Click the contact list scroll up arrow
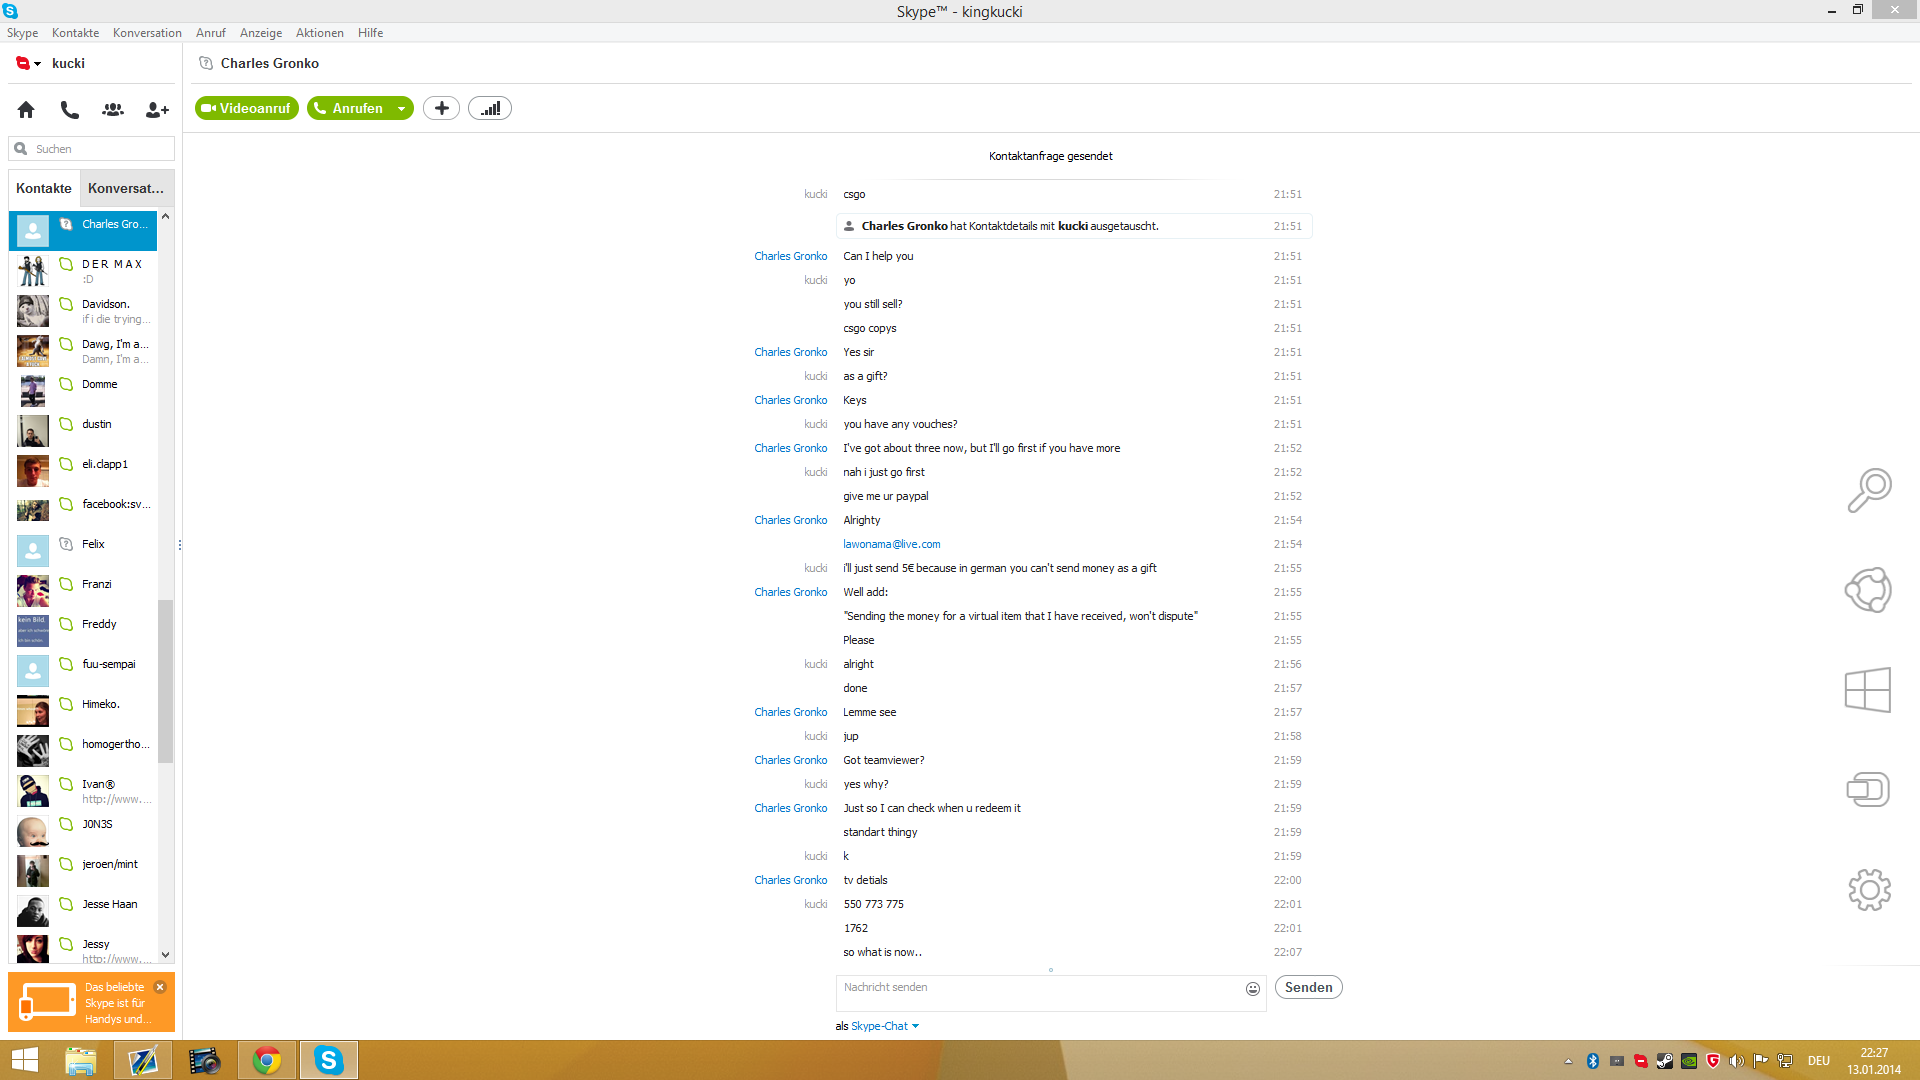1920x1080 pixels. 166,216
